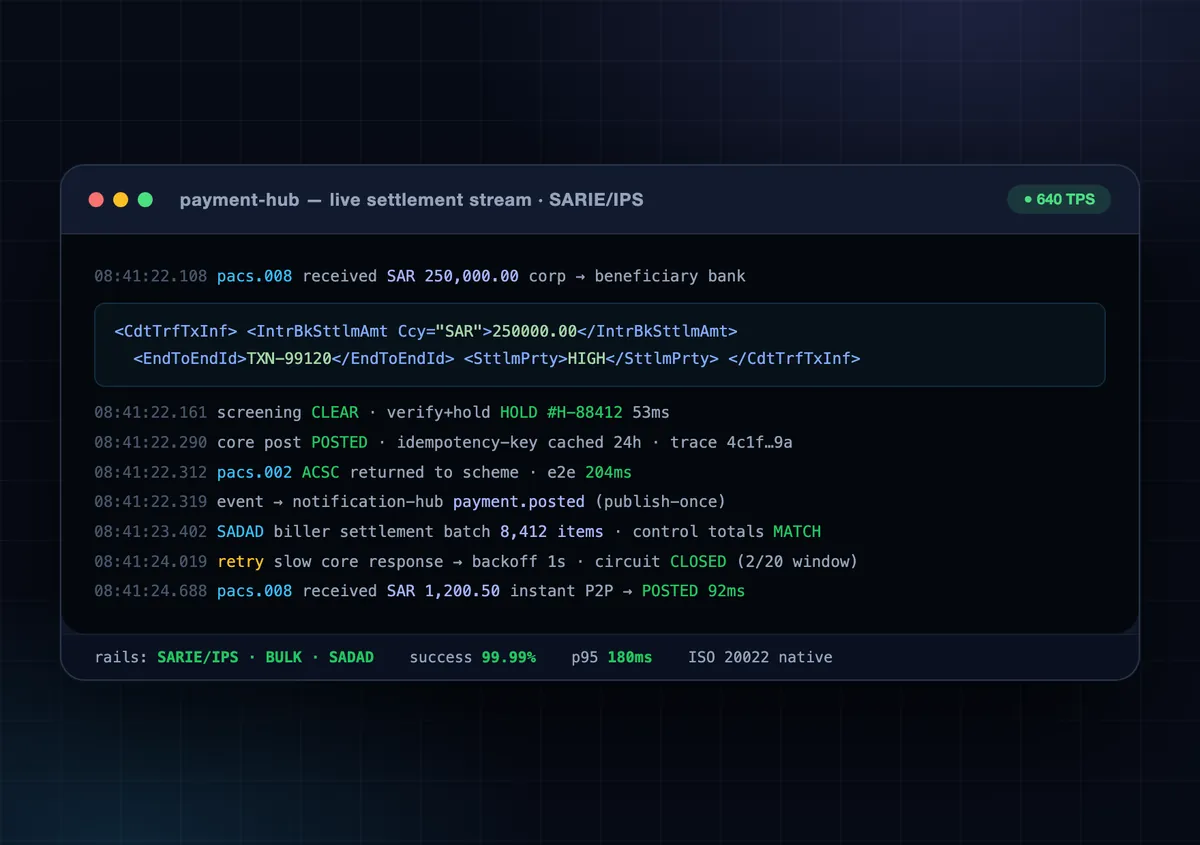Click the 'ACSC' status code
Image resolution: width=1200 pixels, height=845 pixels.
[321, 472]
